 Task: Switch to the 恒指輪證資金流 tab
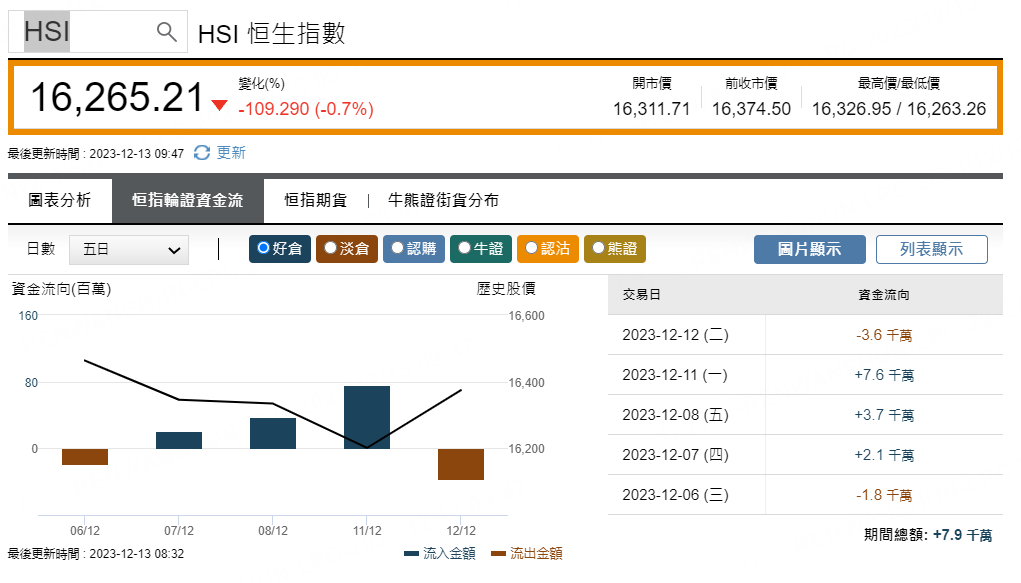(x=188, y=200)
